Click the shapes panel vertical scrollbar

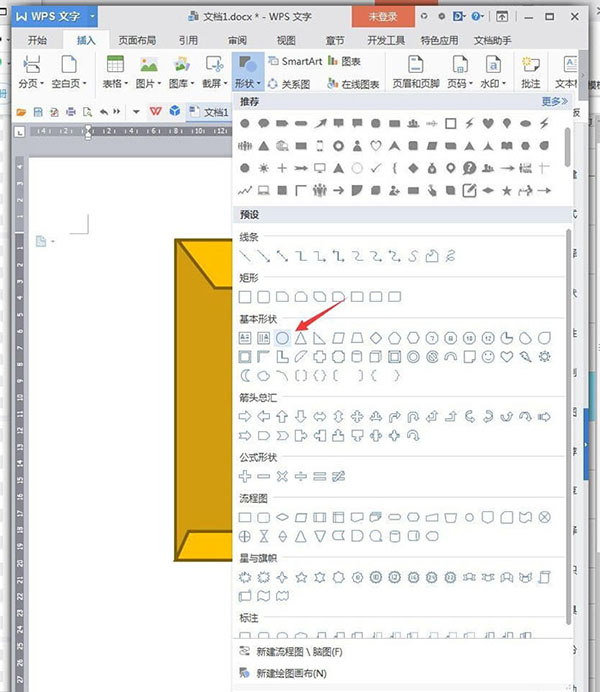pos(569,426)
